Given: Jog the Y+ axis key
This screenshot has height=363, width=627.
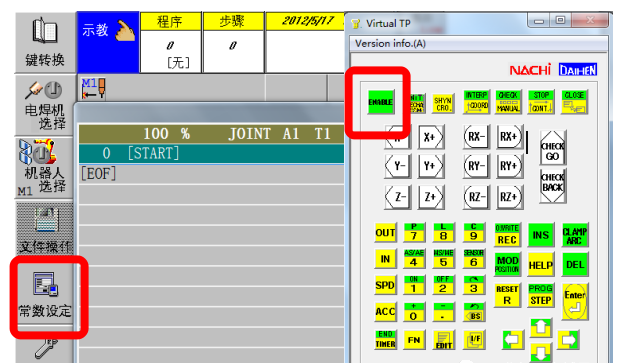Looking at the screenshot, I should [x=431, y=166].
